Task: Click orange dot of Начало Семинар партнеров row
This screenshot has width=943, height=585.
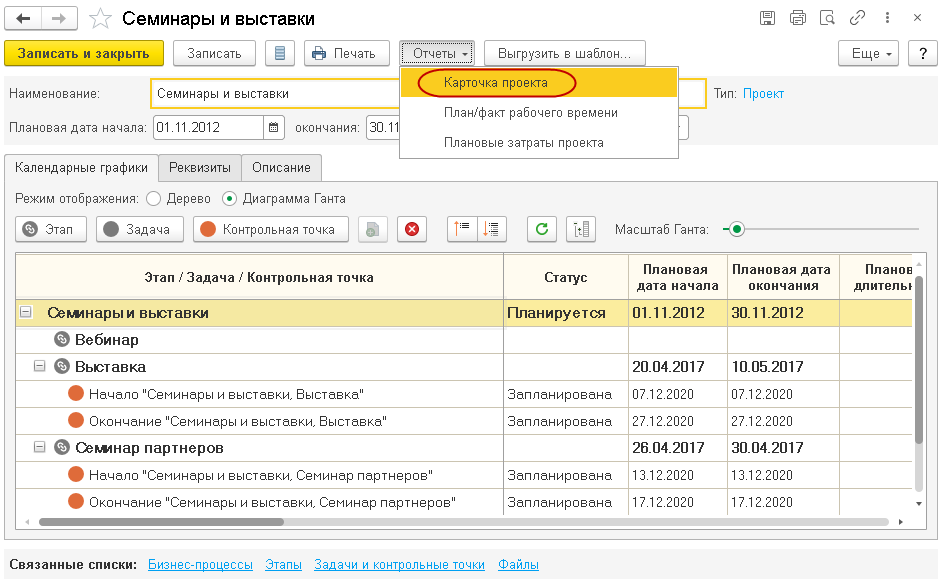Action: click(x=76, y=474)
